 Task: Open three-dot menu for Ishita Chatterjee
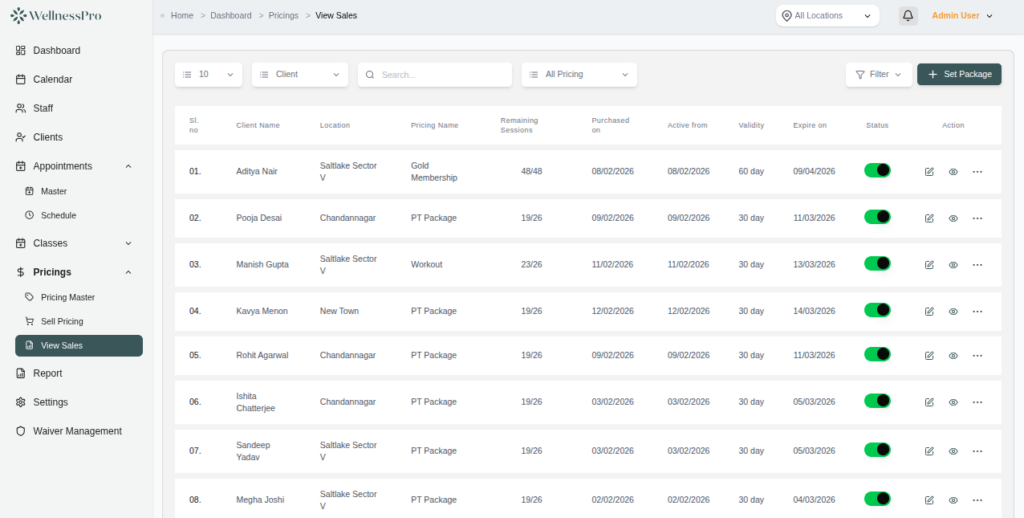point(977,402)
